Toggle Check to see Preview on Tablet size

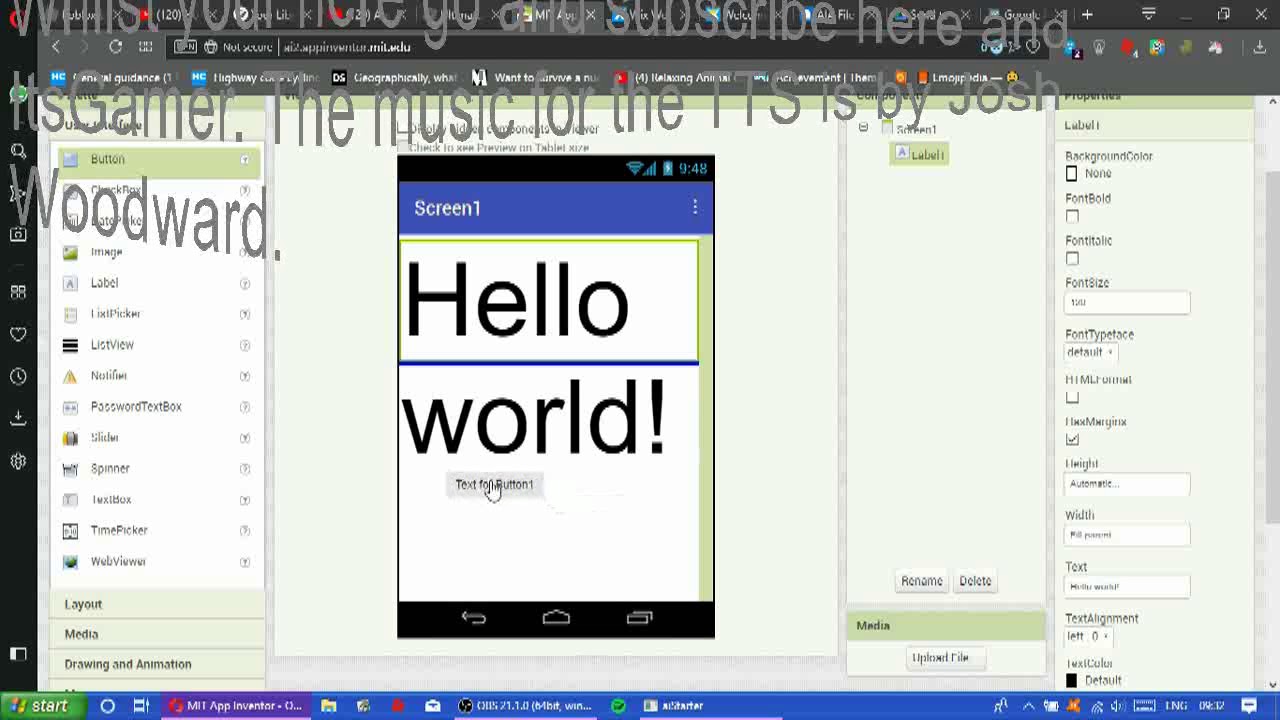point(404,148)
